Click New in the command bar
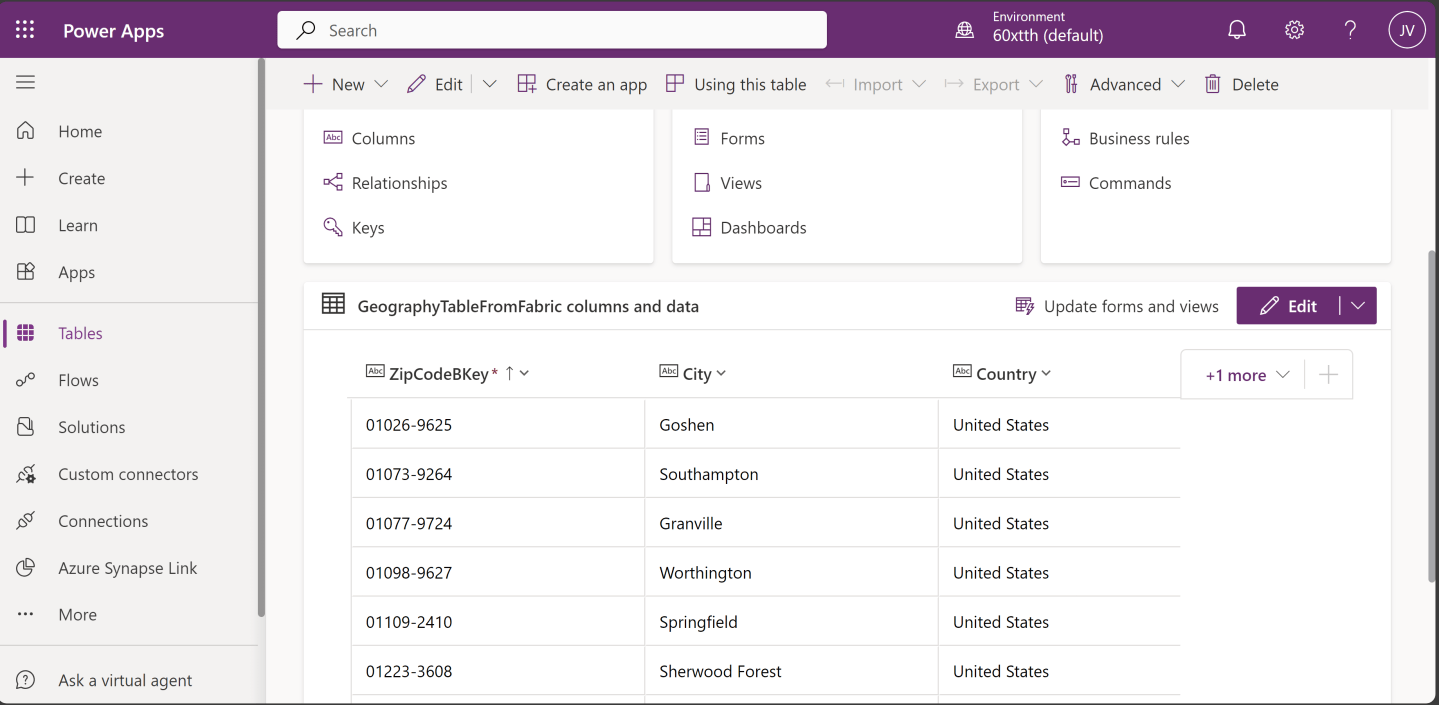1439x705 pixels. [x=334, y=85]
